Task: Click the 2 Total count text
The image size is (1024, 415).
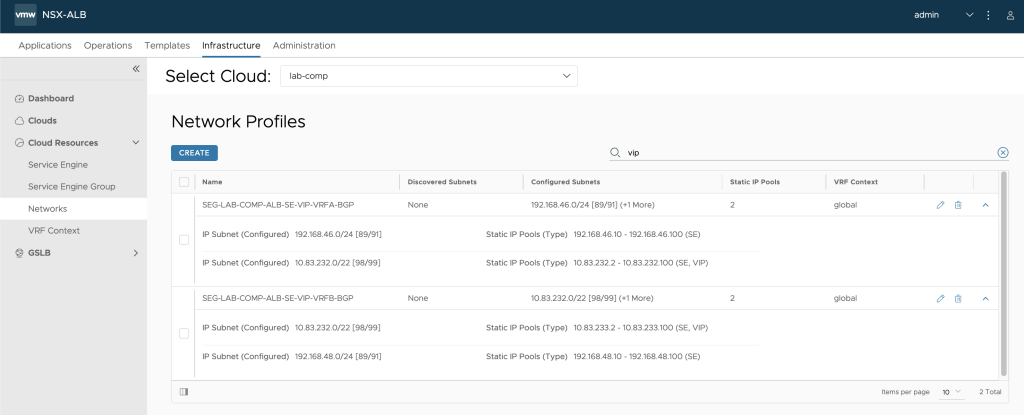Action: click(990, 392)
